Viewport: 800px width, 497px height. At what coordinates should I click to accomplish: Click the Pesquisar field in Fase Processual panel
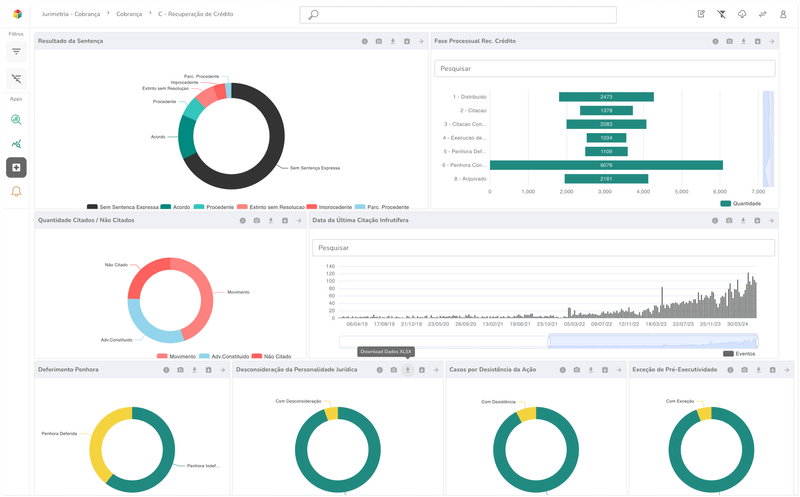tap(605, 69)
